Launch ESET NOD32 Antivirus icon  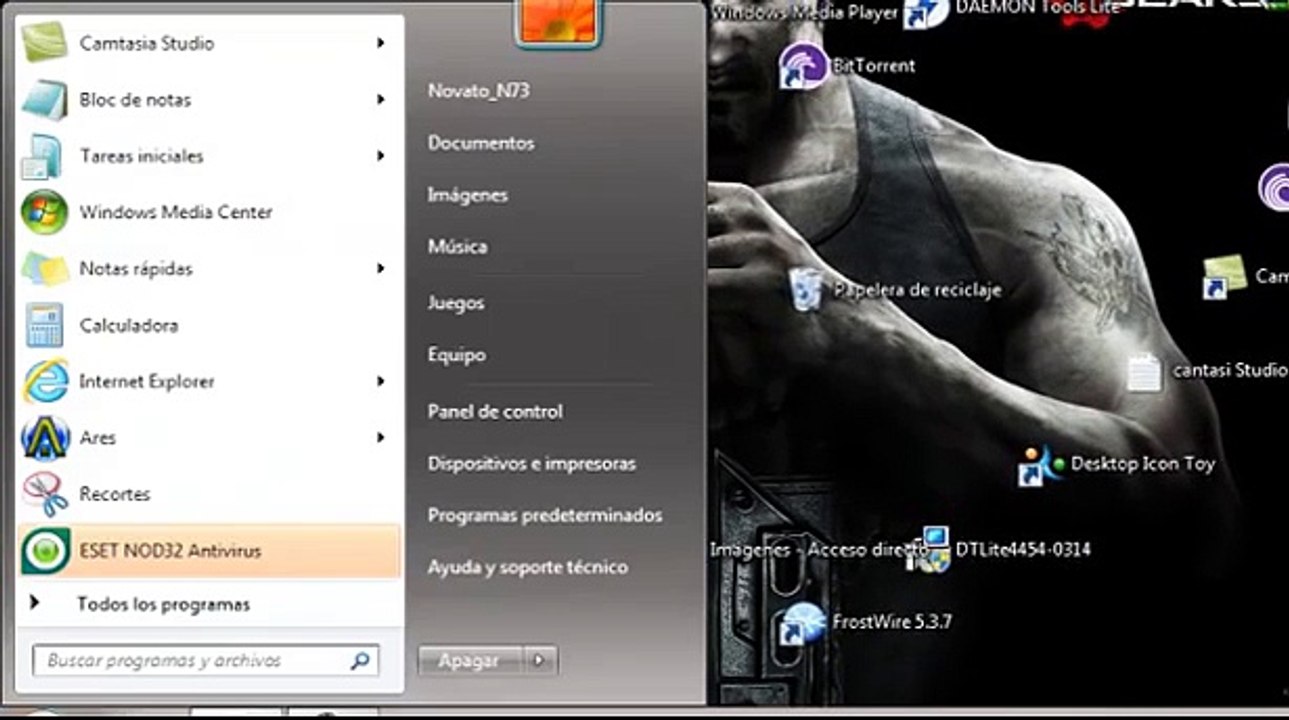45,550
